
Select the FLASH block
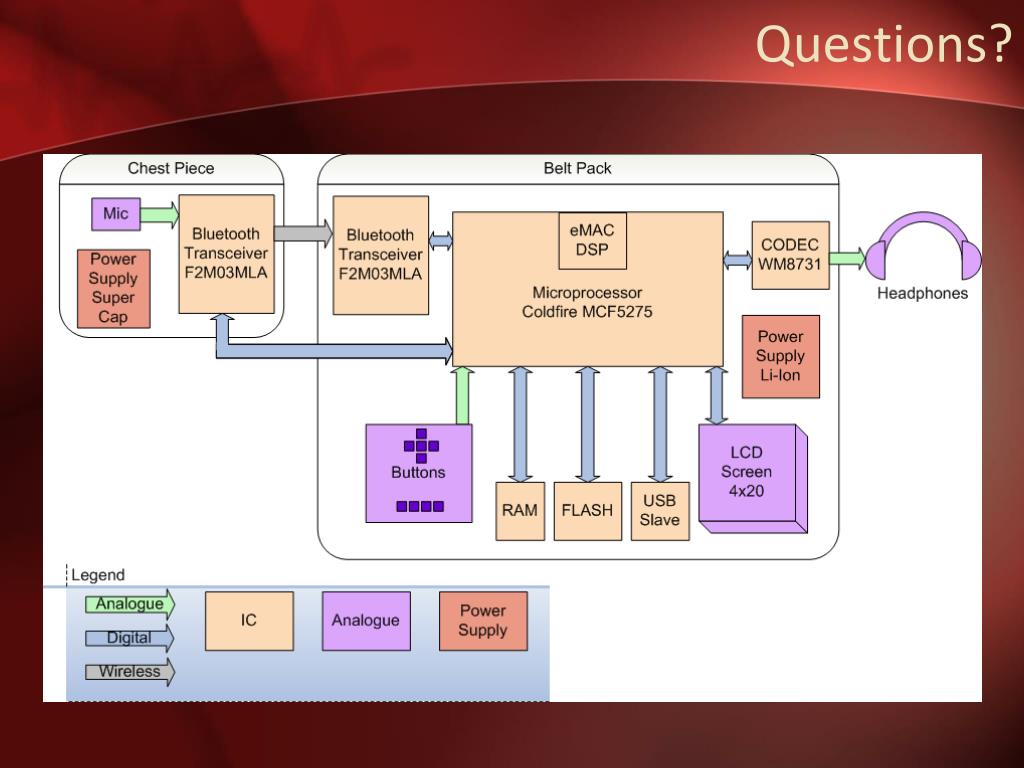click(588, 511)
